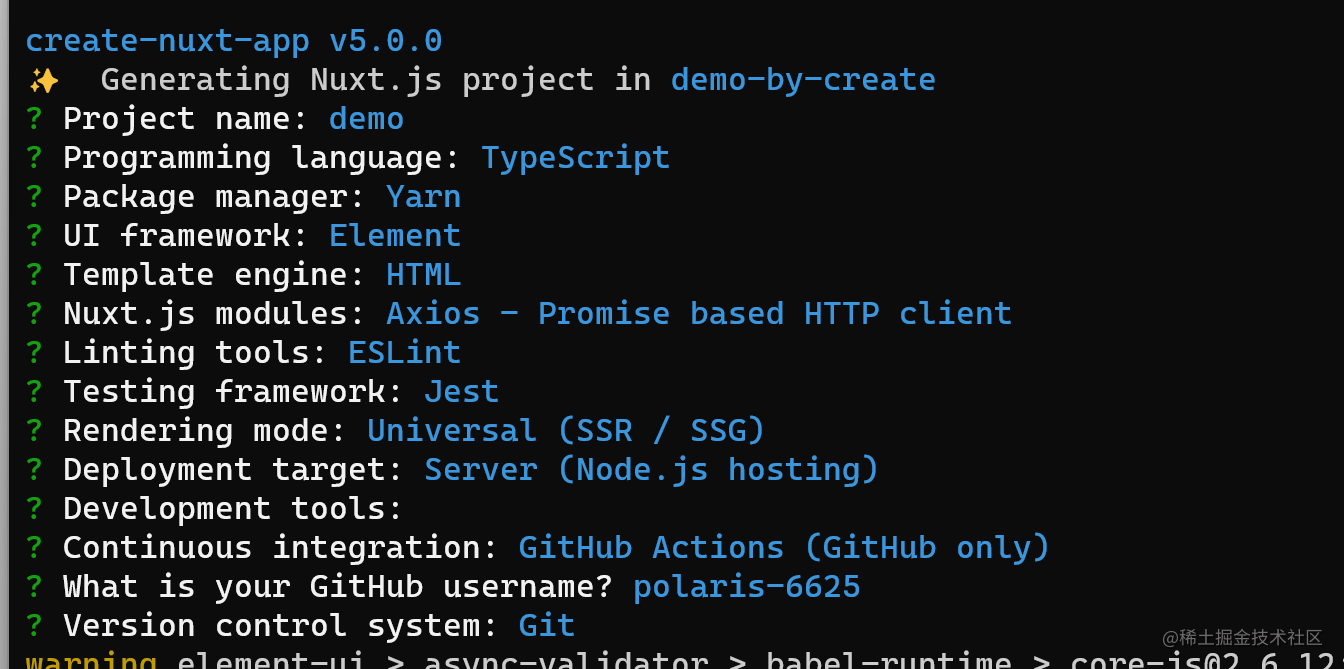Image resolution: width=1344 pixels, height=669 pixels.
Task: Click the question mark before Project name
Action: click(x=35, y=119)
